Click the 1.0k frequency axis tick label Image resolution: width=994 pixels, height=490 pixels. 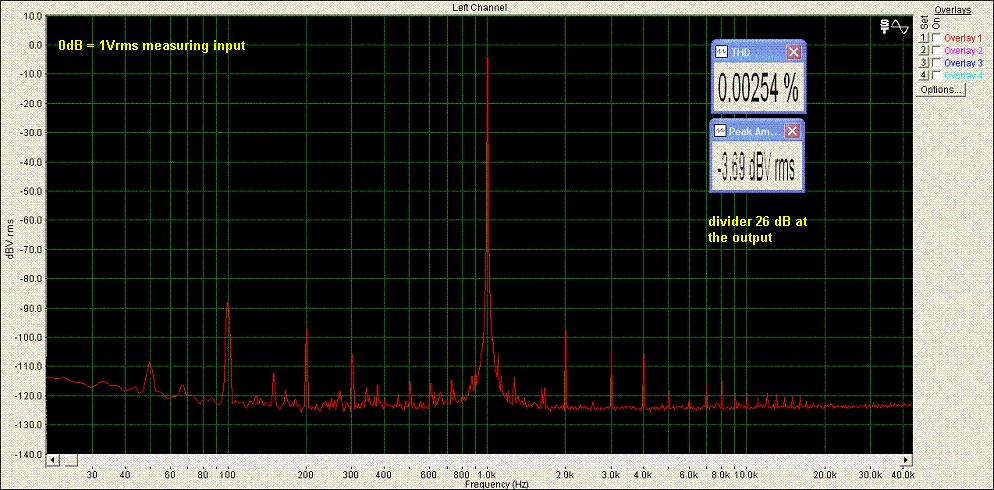[486, 474]
